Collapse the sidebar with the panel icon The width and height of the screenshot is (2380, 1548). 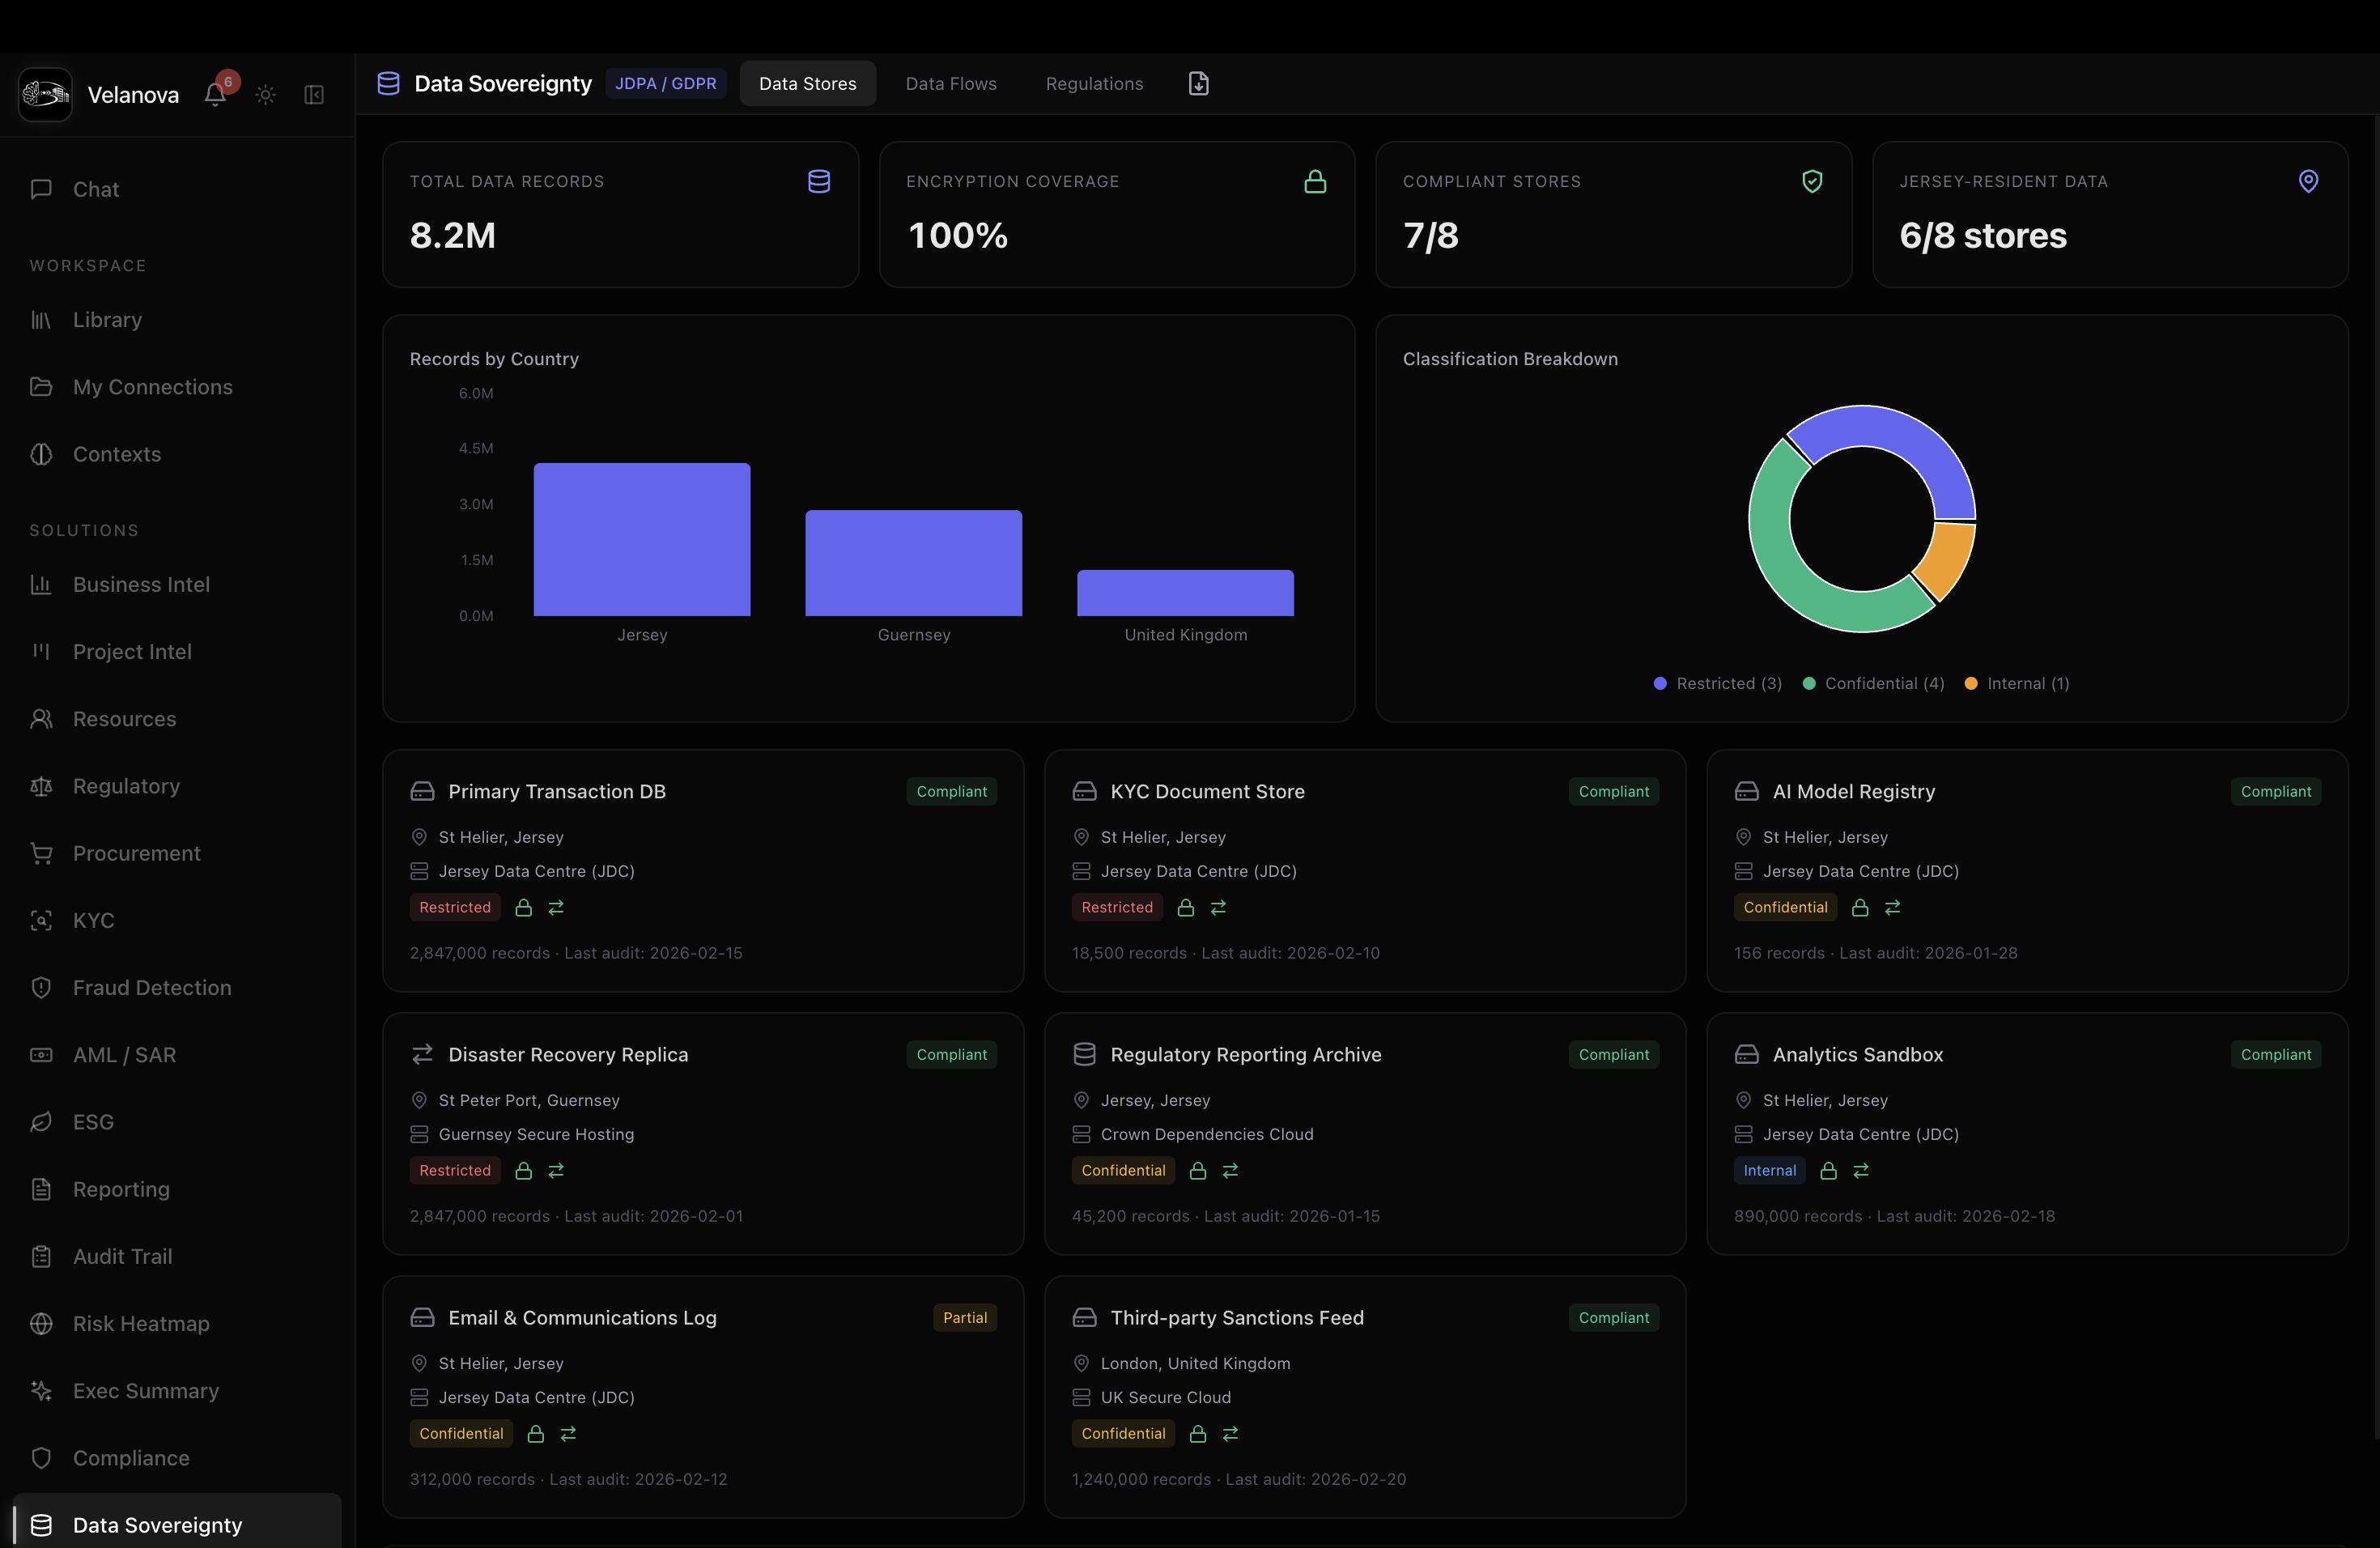pos(313,95)
